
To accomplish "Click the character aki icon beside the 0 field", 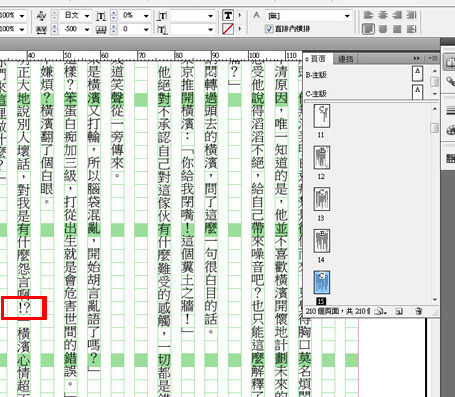I will (x=101, y=30).
